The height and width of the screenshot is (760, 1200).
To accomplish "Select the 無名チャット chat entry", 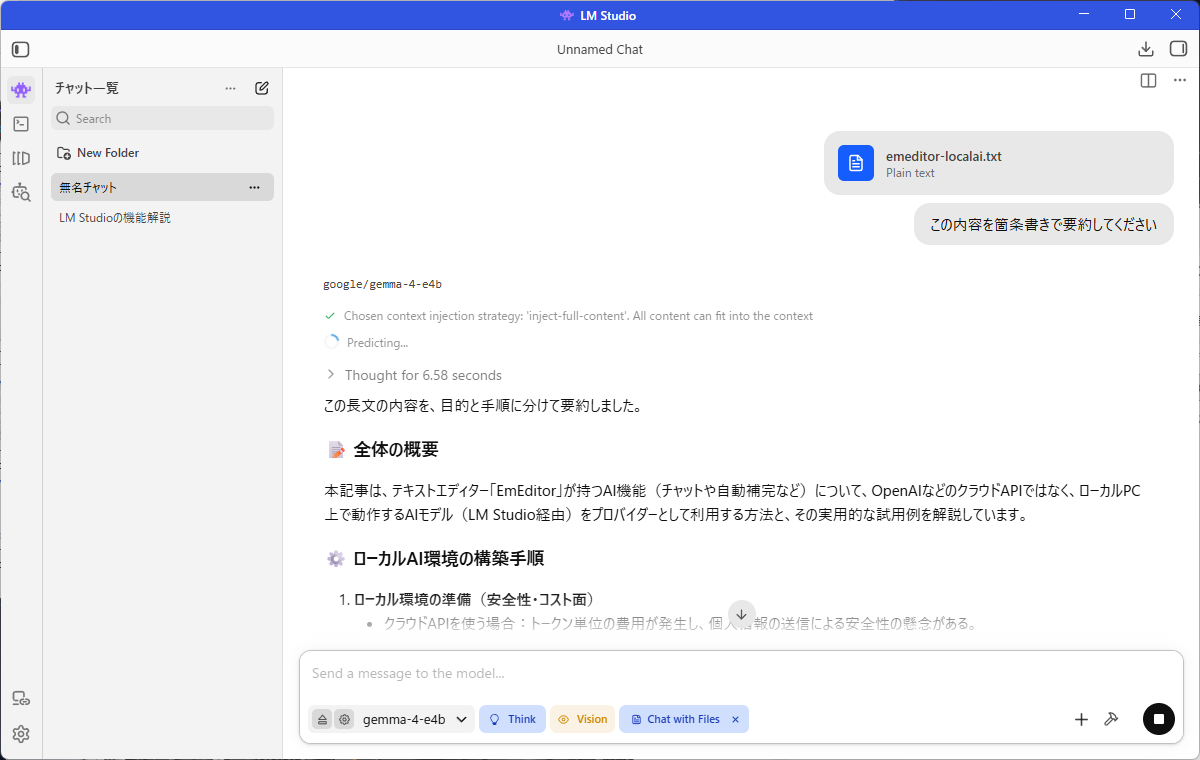I will click(x=163, y=187).
